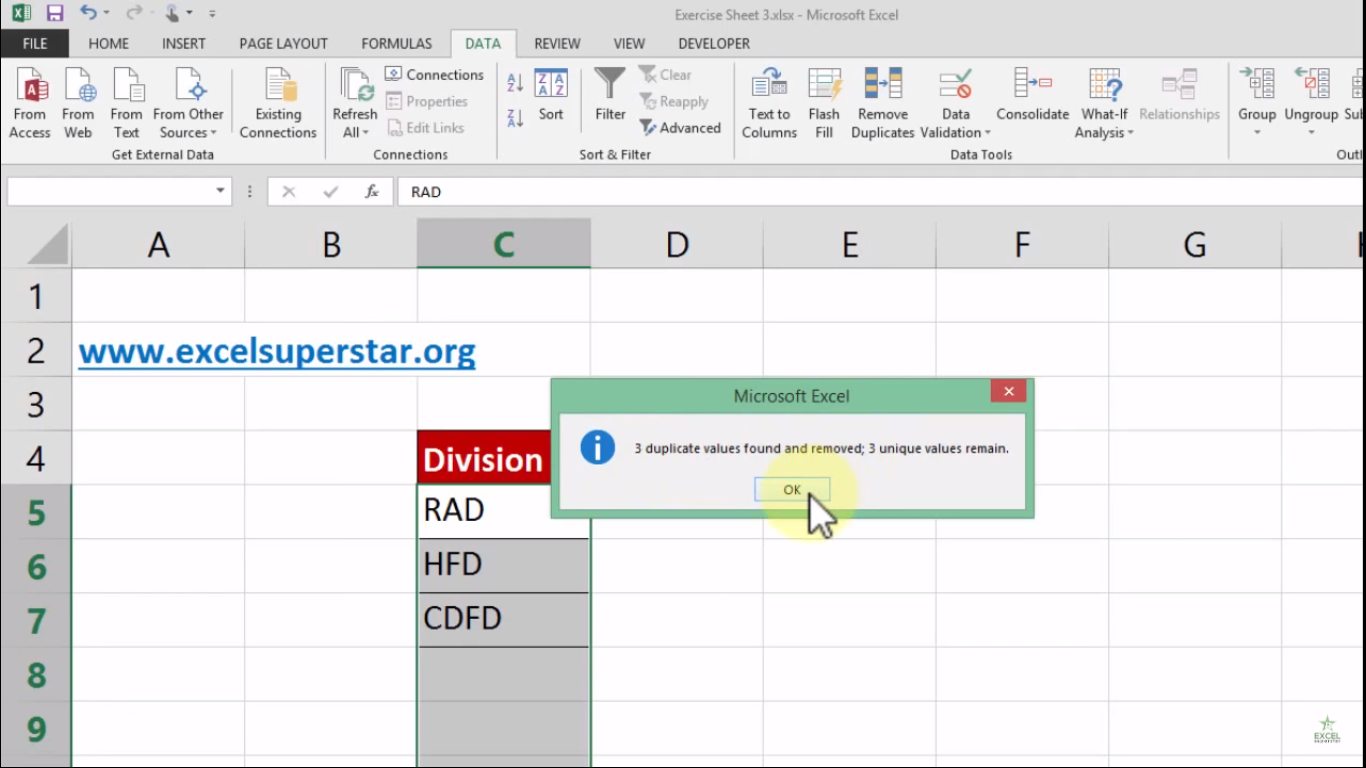This screenshot has width=1366, height=768.
Task: Switch to the FORMULAS tab
Action: coord(397,44)
